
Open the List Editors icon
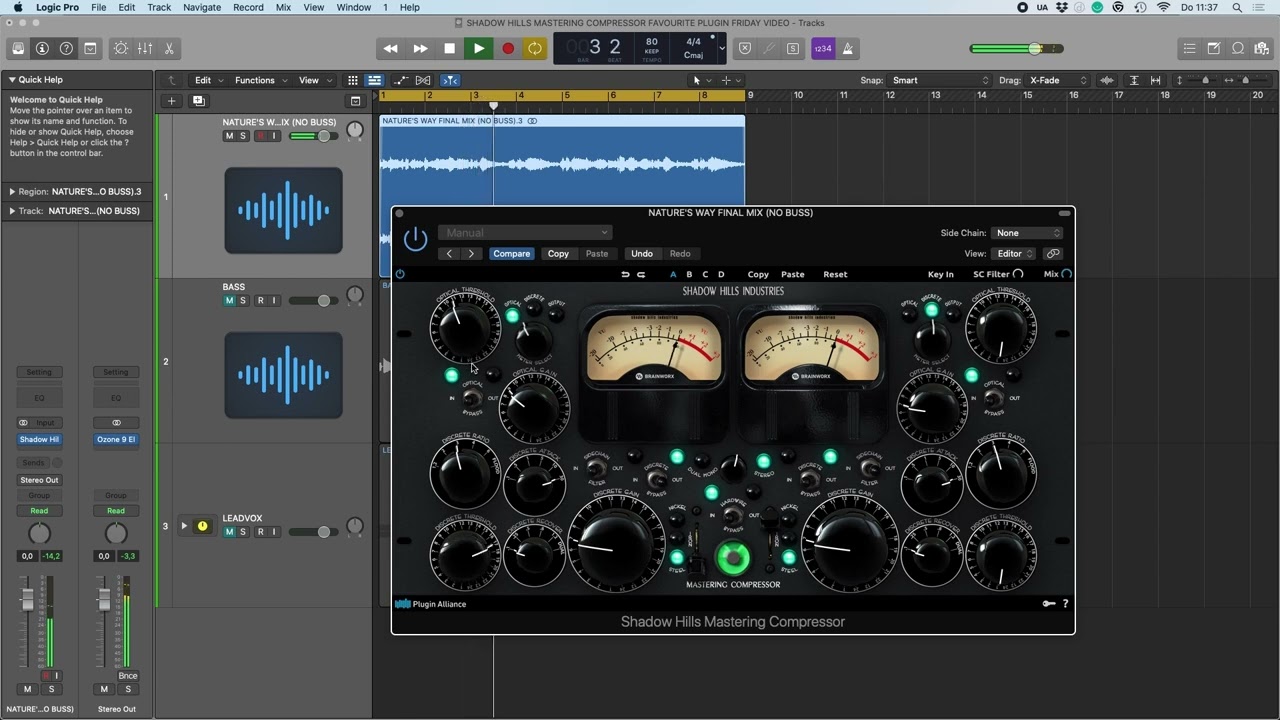click(x=1189, y=48)
